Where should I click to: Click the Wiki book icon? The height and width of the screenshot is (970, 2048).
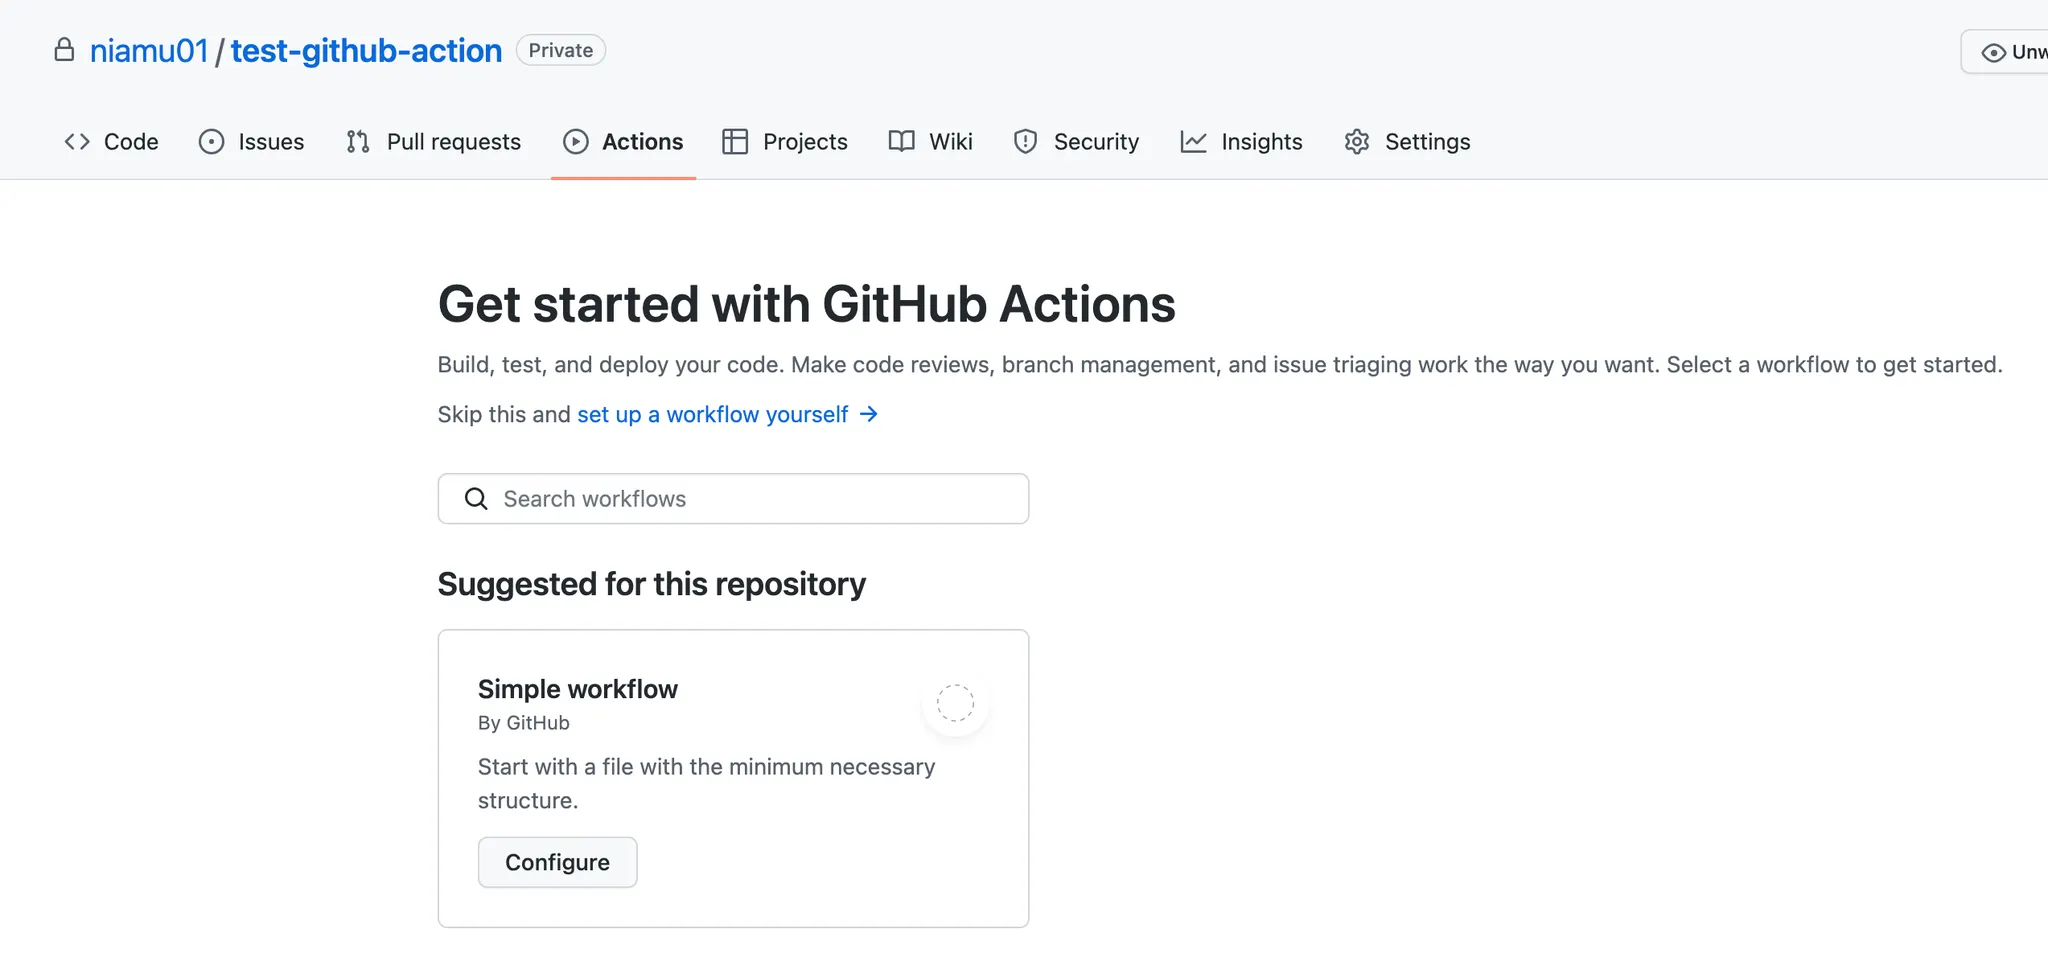pyautogui.click(x=901, y=142)
